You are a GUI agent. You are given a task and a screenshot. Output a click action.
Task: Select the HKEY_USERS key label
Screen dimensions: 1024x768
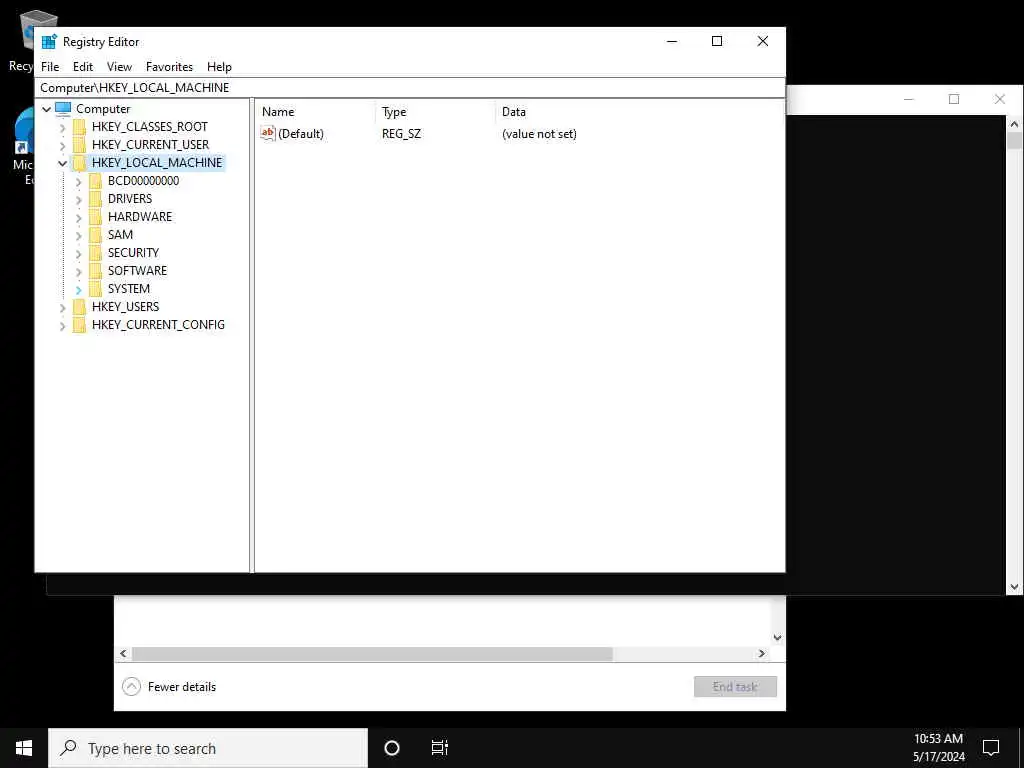pos(125,307)
